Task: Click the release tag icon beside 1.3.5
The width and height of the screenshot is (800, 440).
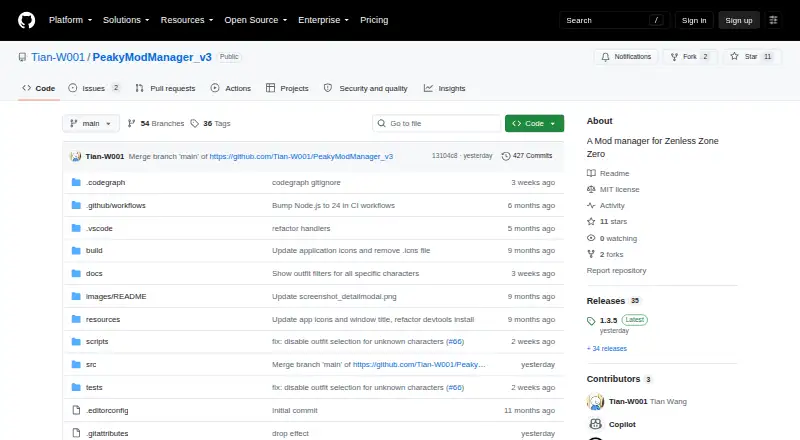Action: pos(591,321)
